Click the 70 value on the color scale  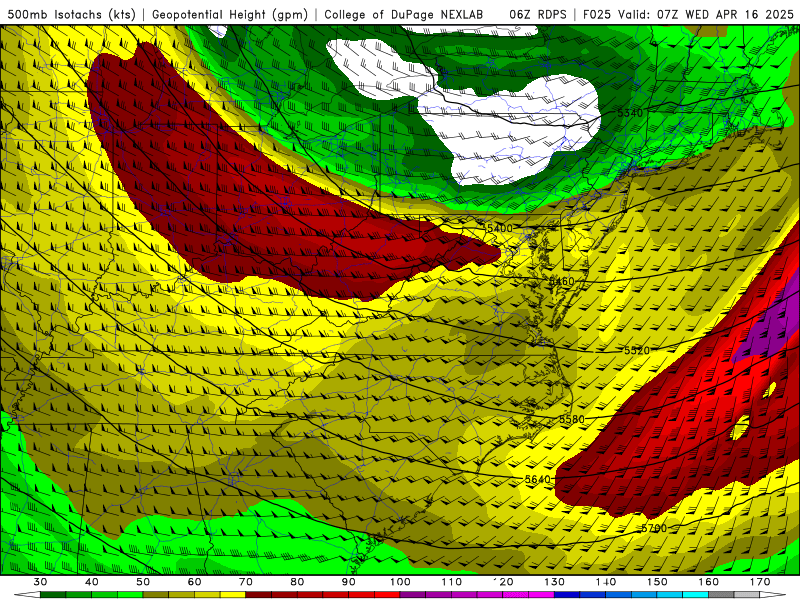[x=246, y=582]
